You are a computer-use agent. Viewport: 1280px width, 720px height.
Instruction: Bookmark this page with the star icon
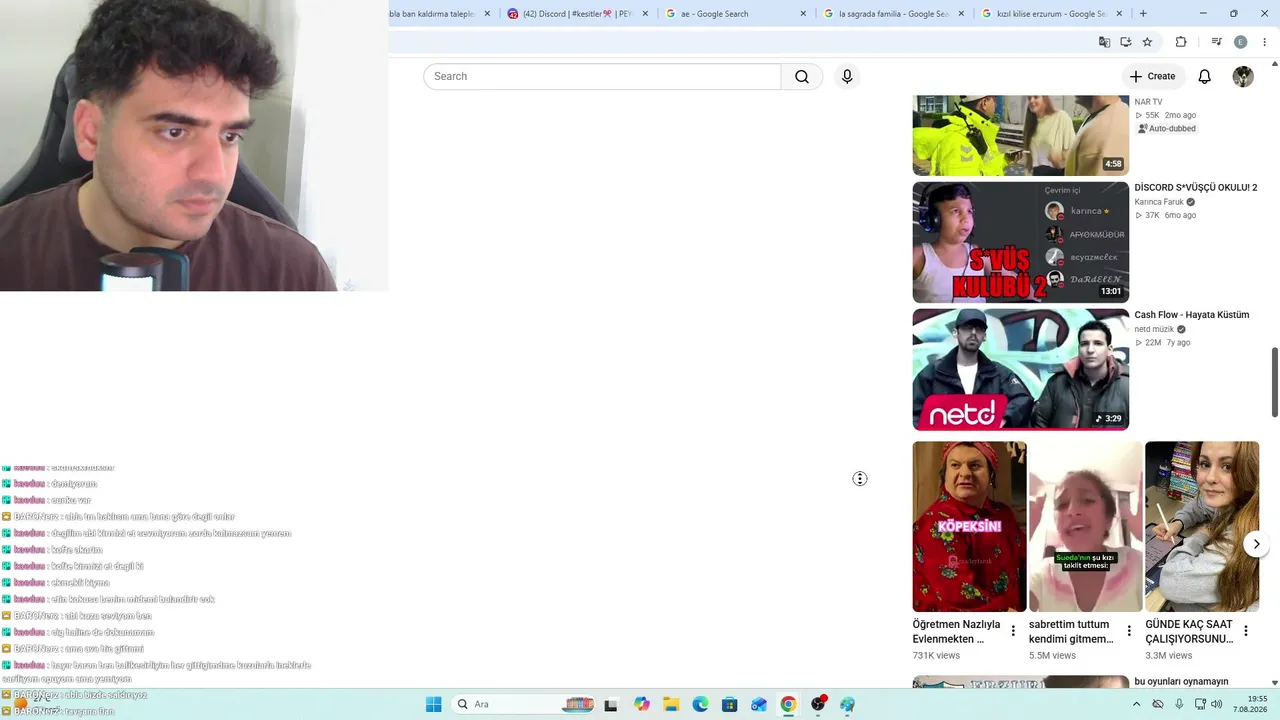[x=1147, y=42]
